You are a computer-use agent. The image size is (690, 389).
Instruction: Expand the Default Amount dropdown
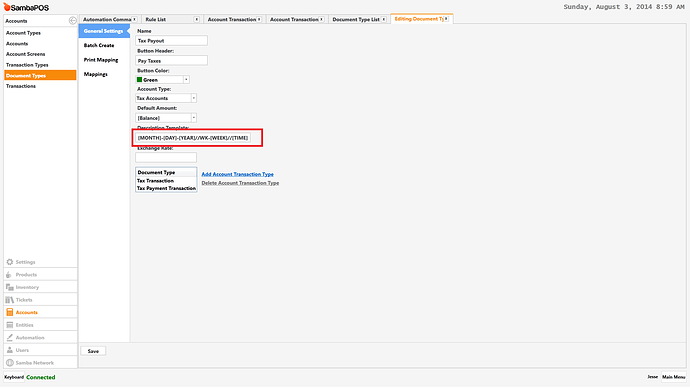(x=194, y=118)
